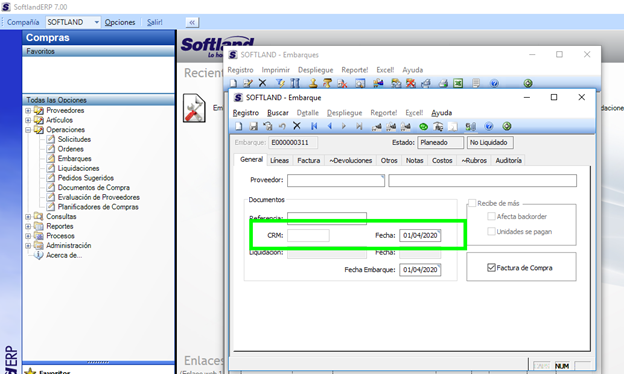The height and width of the screenshot is (374, 624).
Task: Click the green refresh icon in Embarque toolbar
Action: click(x=423, y=127)
